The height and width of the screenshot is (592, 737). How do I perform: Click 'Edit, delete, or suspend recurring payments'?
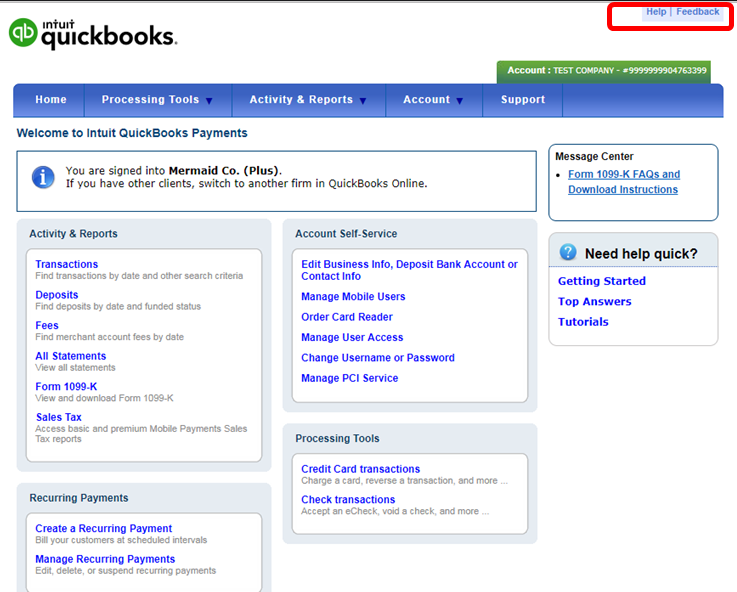pyautogui.click(x=125, y=570)
